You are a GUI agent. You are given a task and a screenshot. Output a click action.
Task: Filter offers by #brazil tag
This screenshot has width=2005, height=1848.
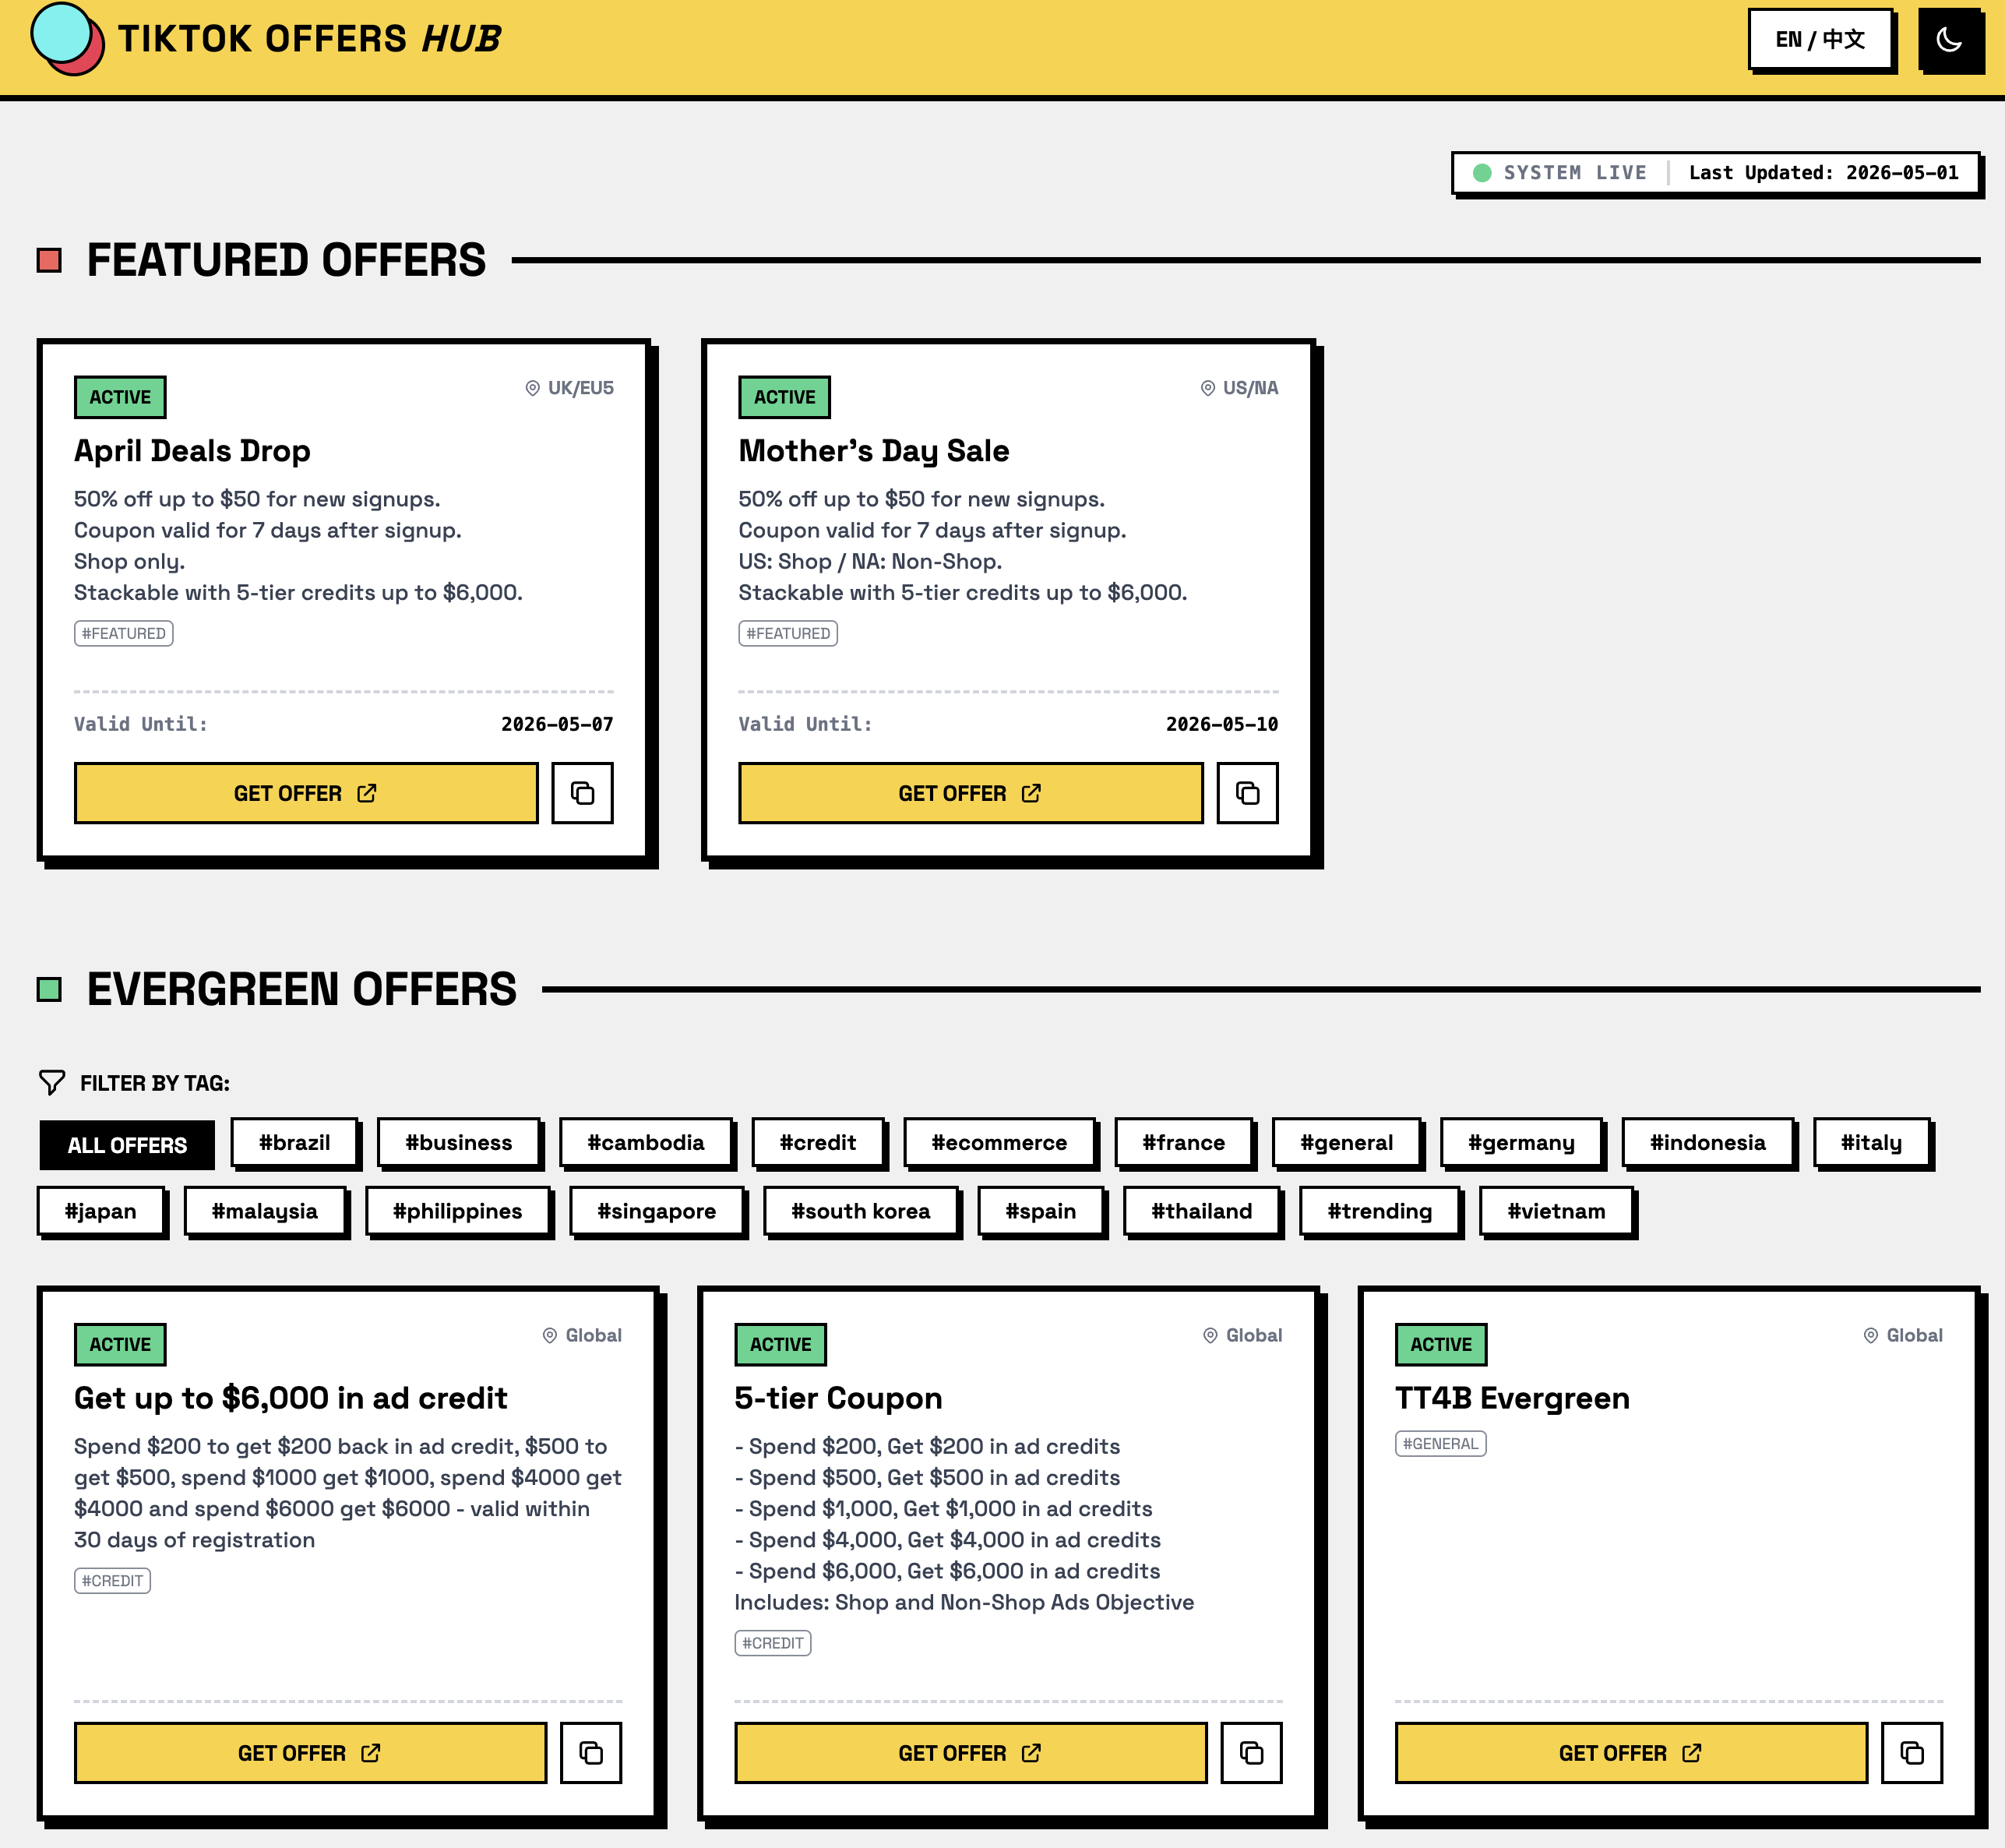[294, 1142]
